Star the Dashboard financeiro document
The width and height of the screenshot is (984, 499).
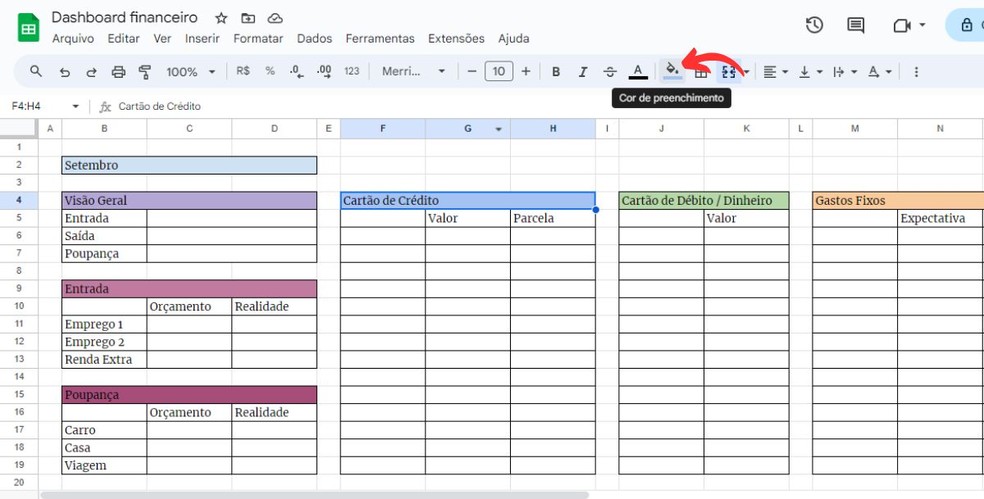[x=221, y=18]
